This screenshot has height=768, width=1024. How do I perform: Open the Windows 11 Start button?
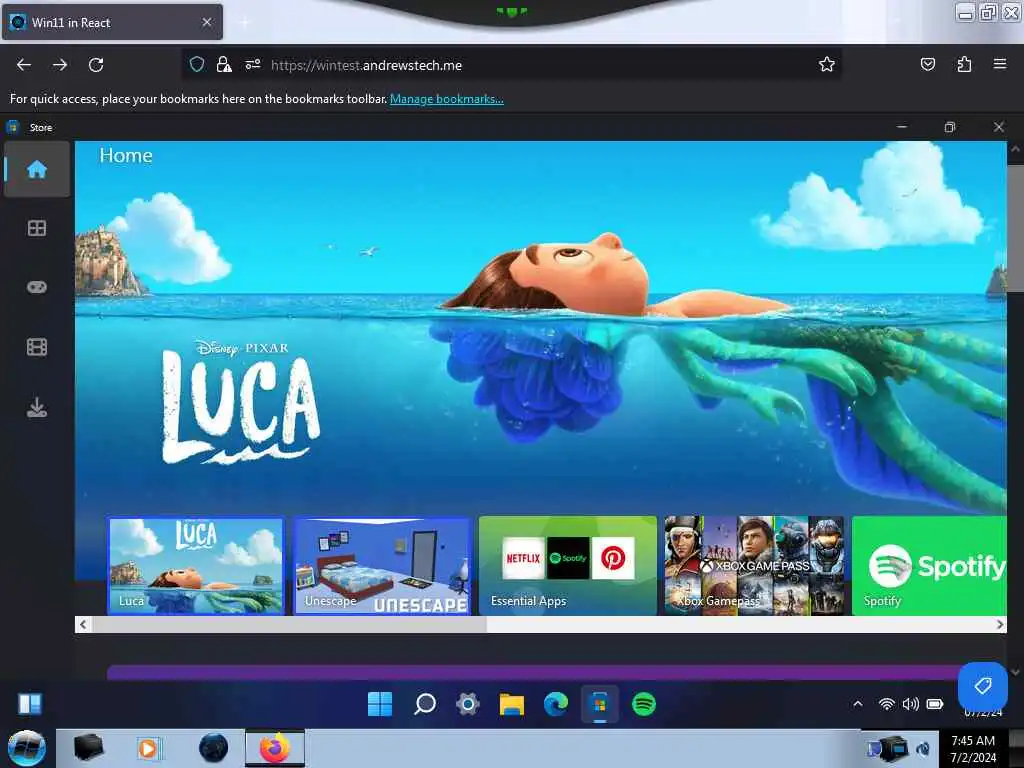point(380,704)
